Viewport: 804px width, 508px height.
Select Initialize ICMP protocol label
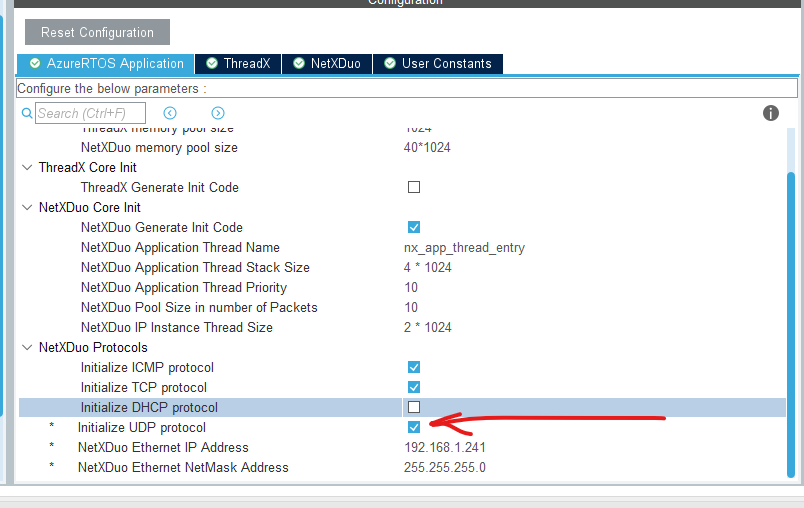(147, 368)
